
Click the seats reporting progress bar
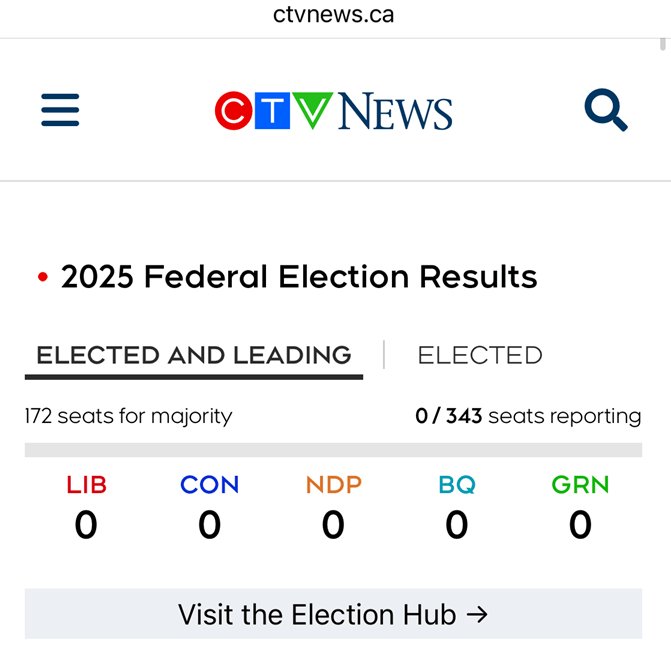tap(333, 450)
